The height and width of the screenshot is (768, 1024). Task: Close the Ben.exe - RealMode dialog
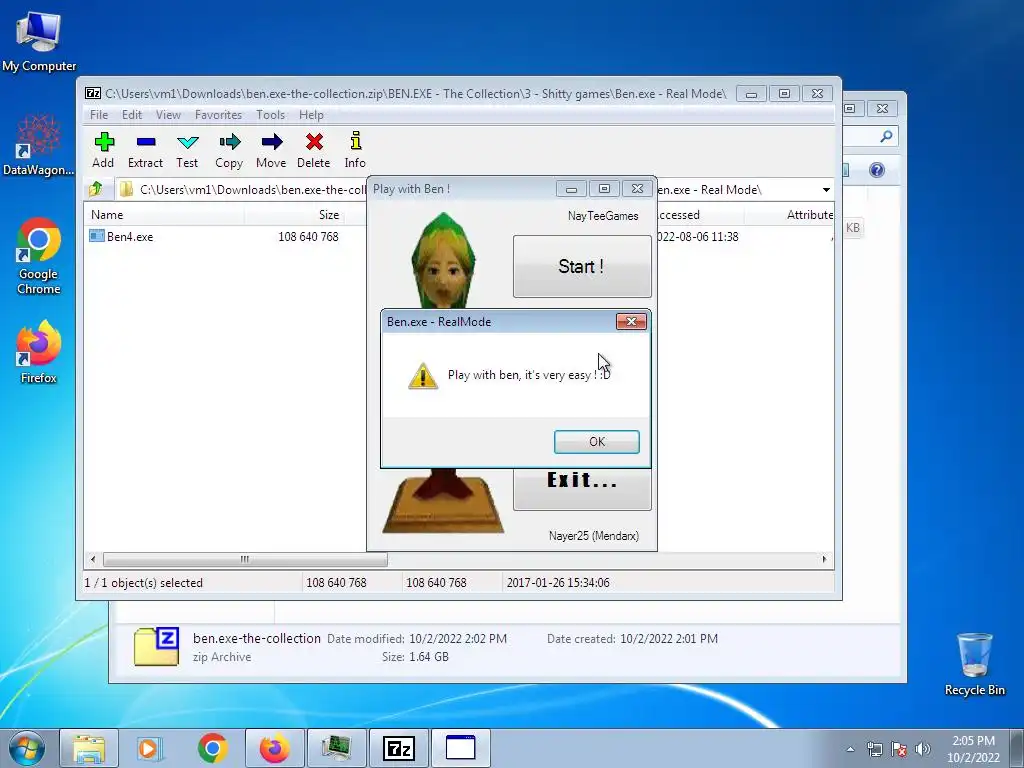(x=632, y=321)
